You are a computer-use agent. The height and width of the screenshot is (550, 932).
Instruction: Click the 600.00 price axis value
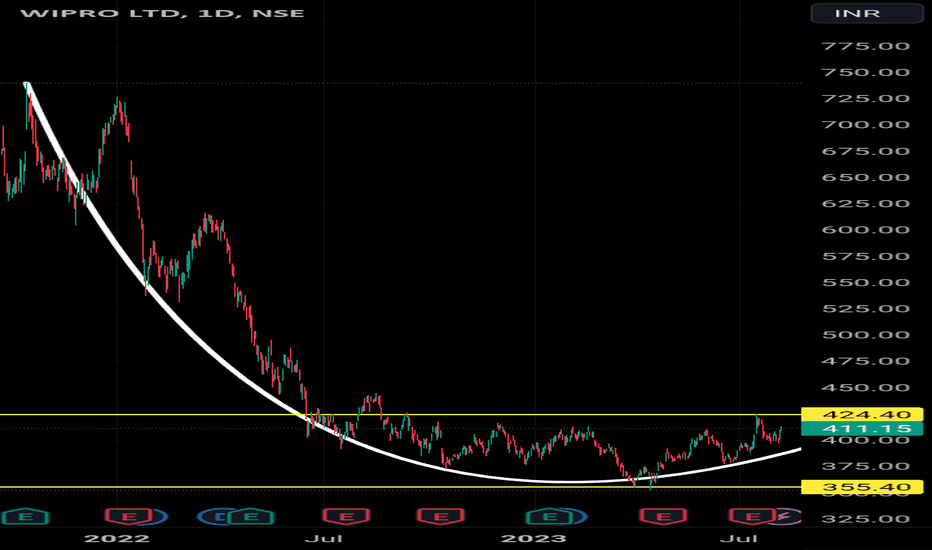pyautogui.click(x=865, y=230)
